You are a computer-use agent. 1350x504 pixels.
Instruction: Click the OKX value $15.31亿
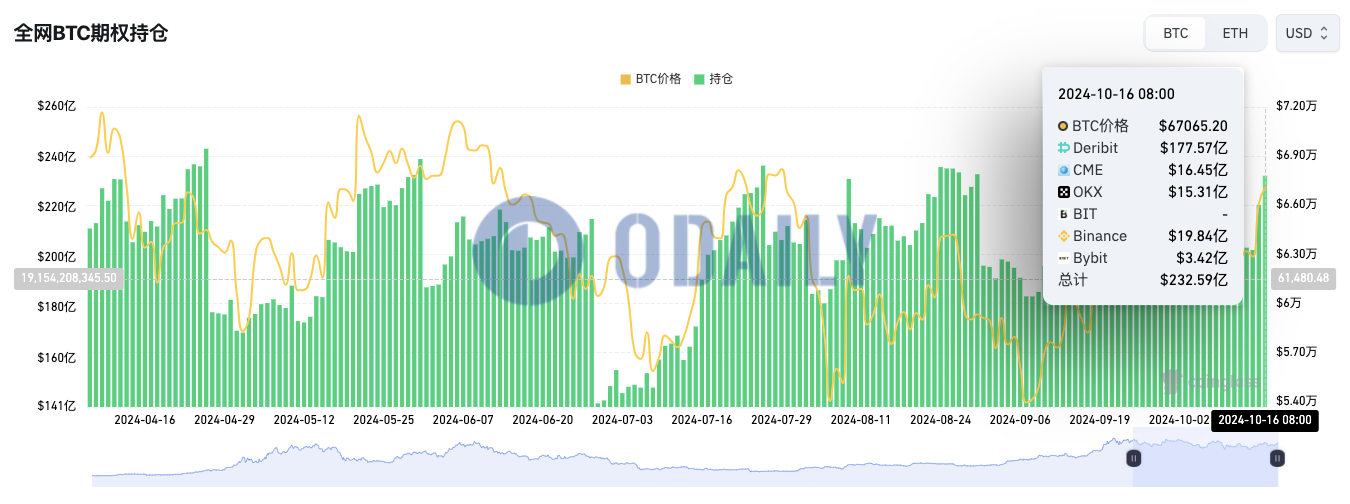click(x=1198, y=192)
